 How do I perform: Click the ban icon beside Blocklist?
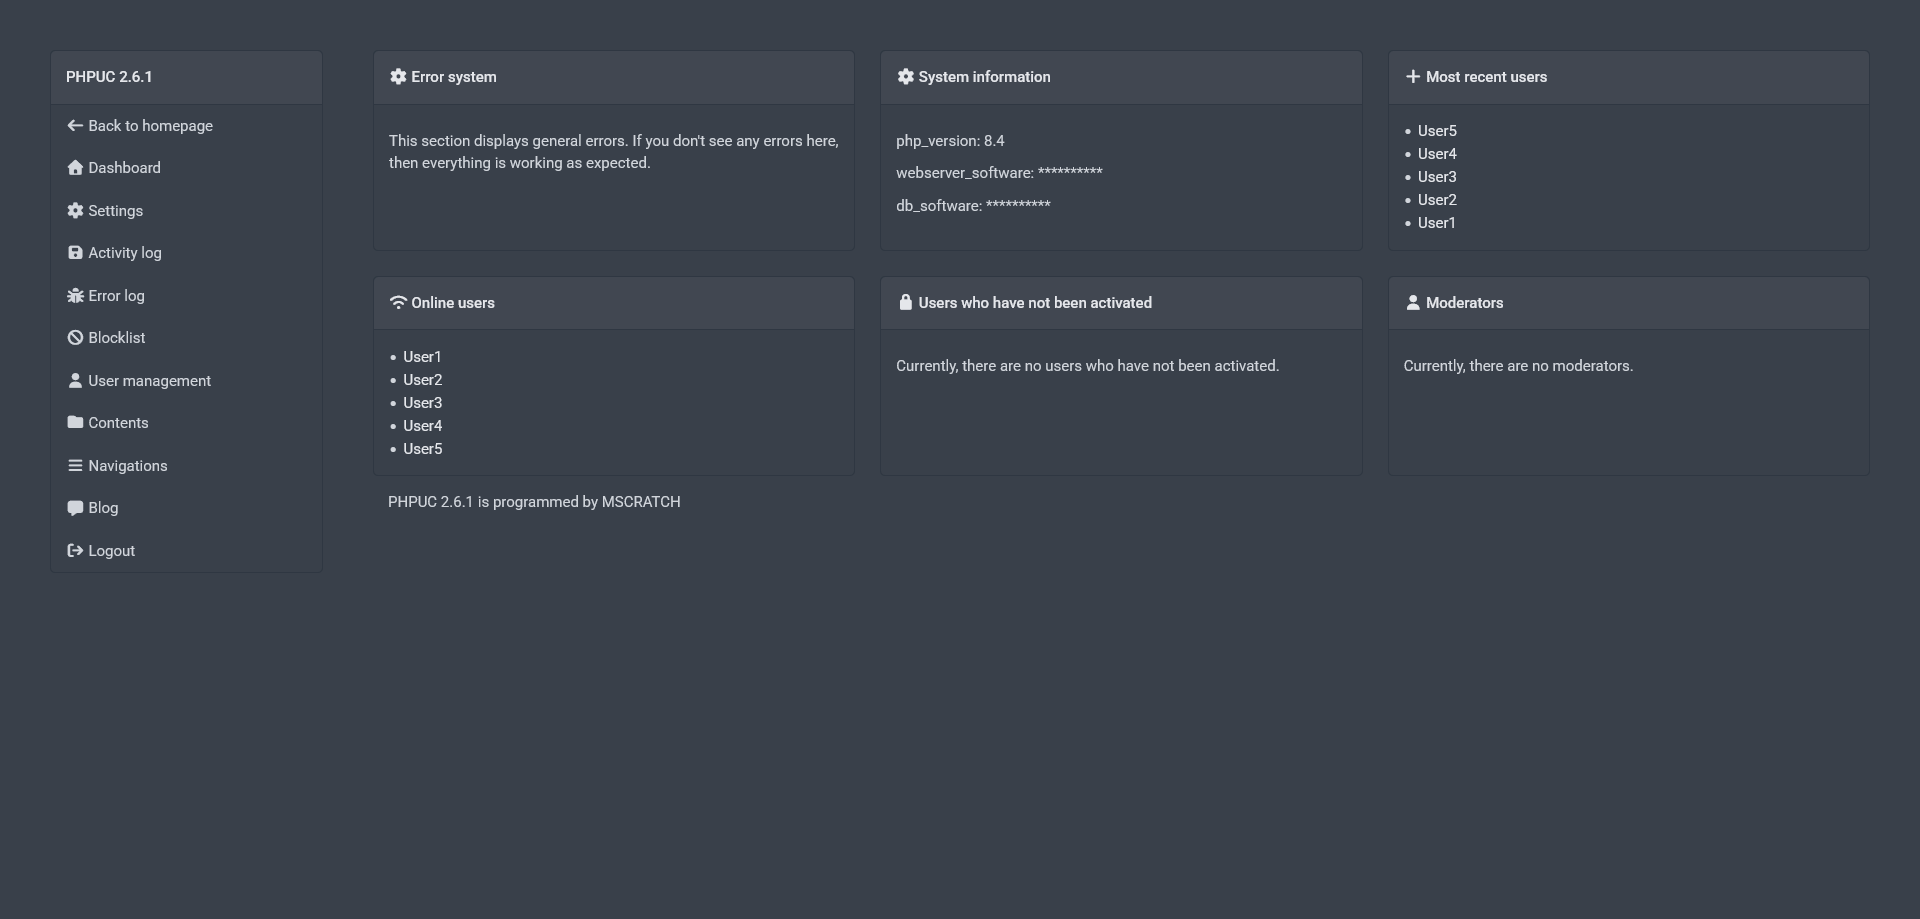tap(75, 338)
